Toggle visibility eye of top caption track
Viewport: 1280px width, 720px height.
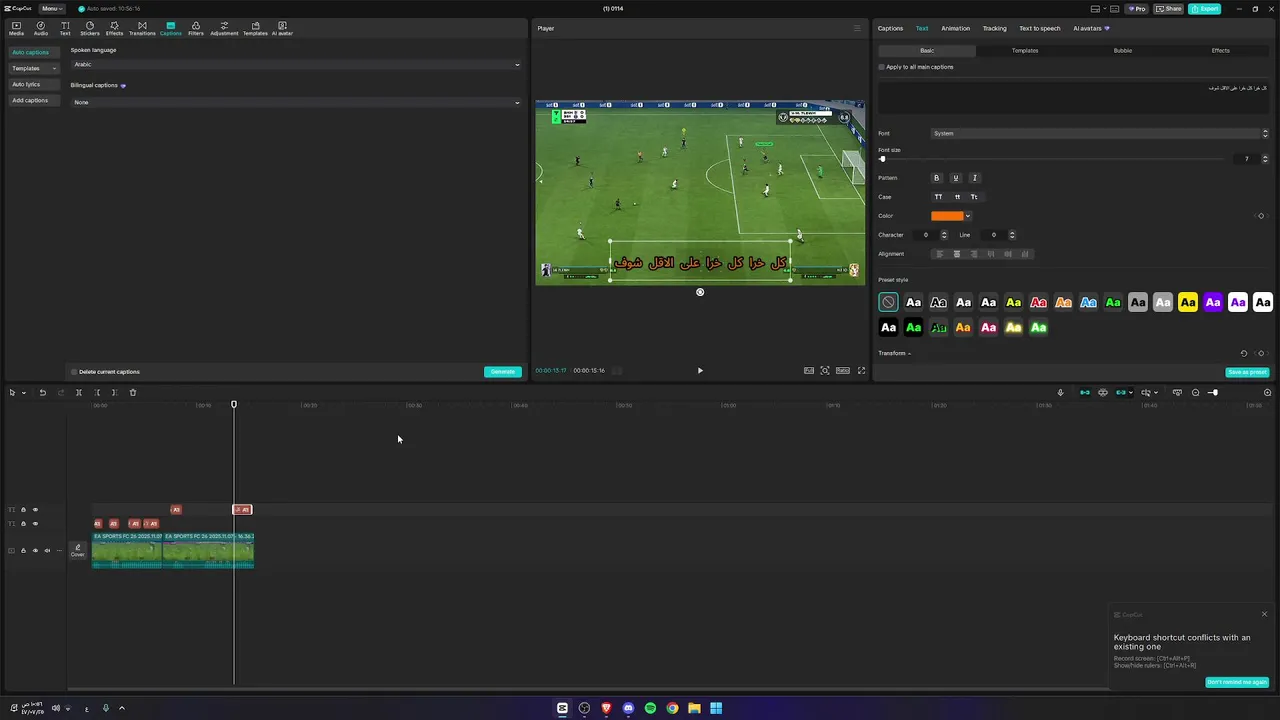[35, 510]
